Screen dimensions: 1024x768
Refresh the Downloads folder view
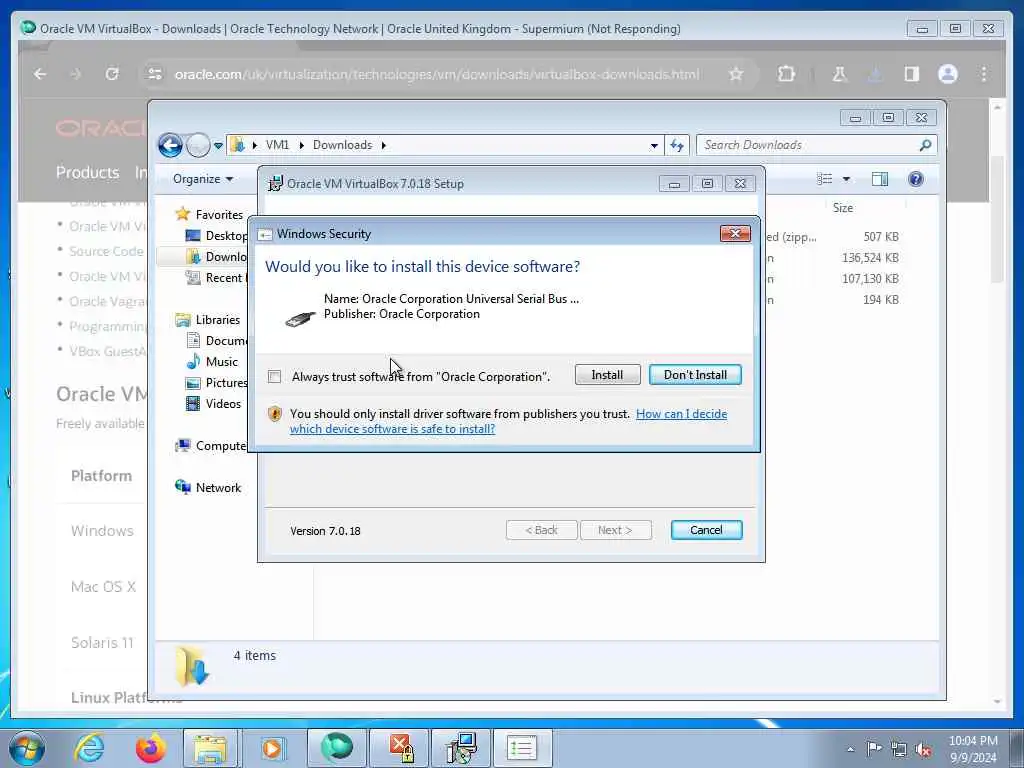677,146
